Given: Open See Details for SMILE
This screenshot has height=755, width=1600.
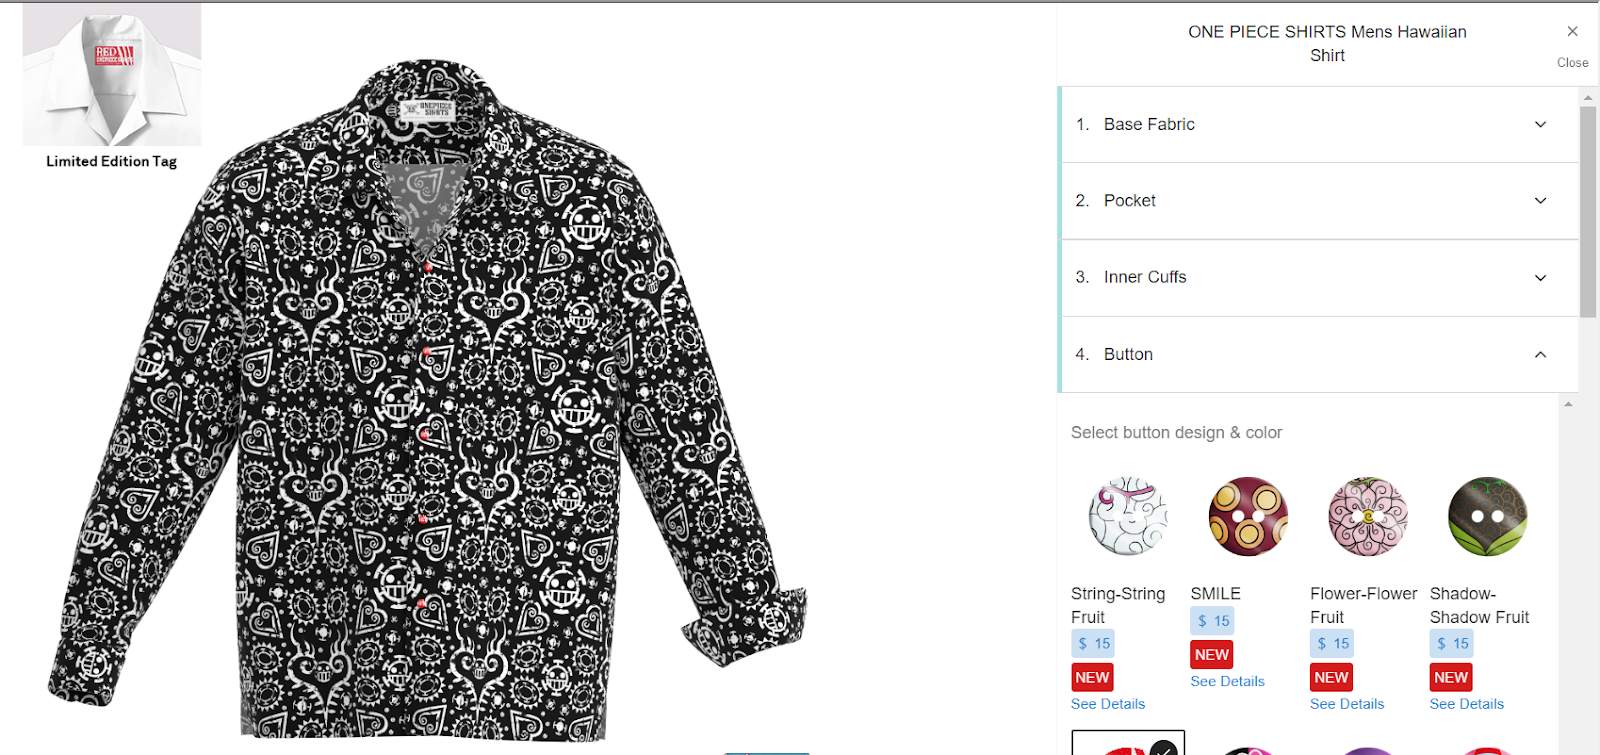Looking at the screenshot, I should [1227, 681].
